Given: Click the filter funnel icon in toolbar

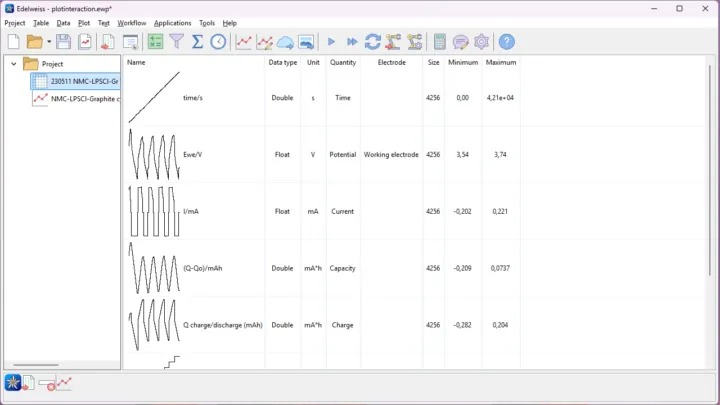Looking at the screenshot, I should point(176,42).
